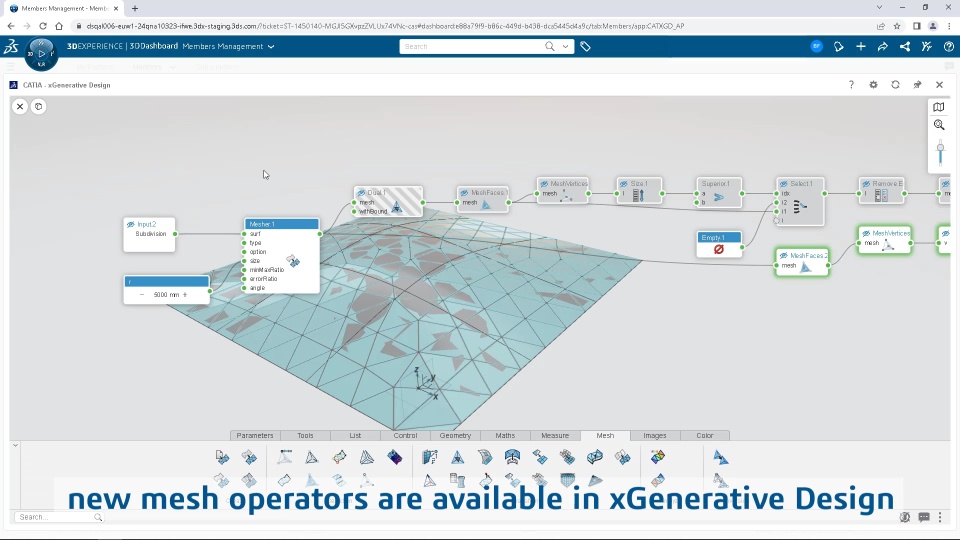The image size is (960, 540).
Task: Click the share arrow icon in header
Action: [x=882, y=47]
